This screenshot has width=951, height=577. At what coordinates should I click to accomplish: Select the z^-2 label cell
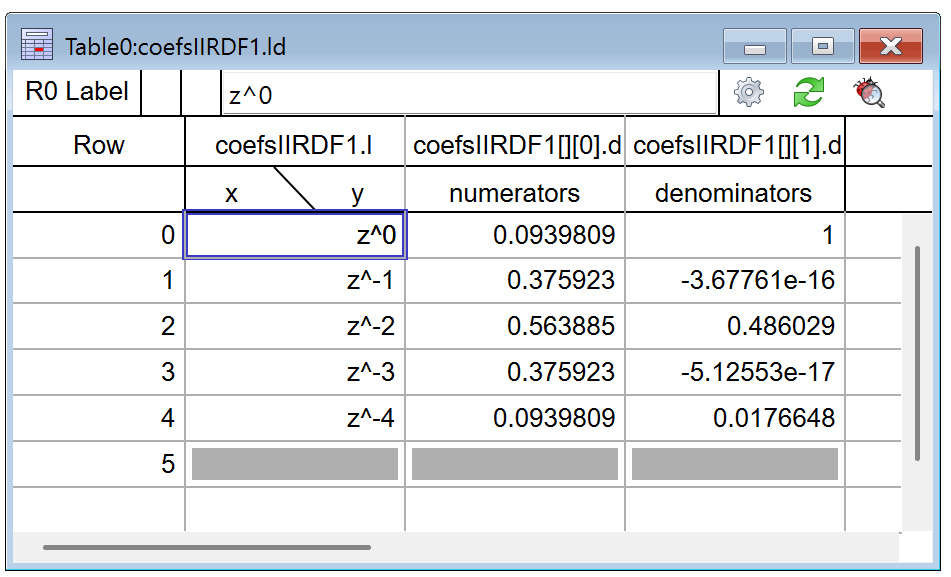(x=295, y=327)
